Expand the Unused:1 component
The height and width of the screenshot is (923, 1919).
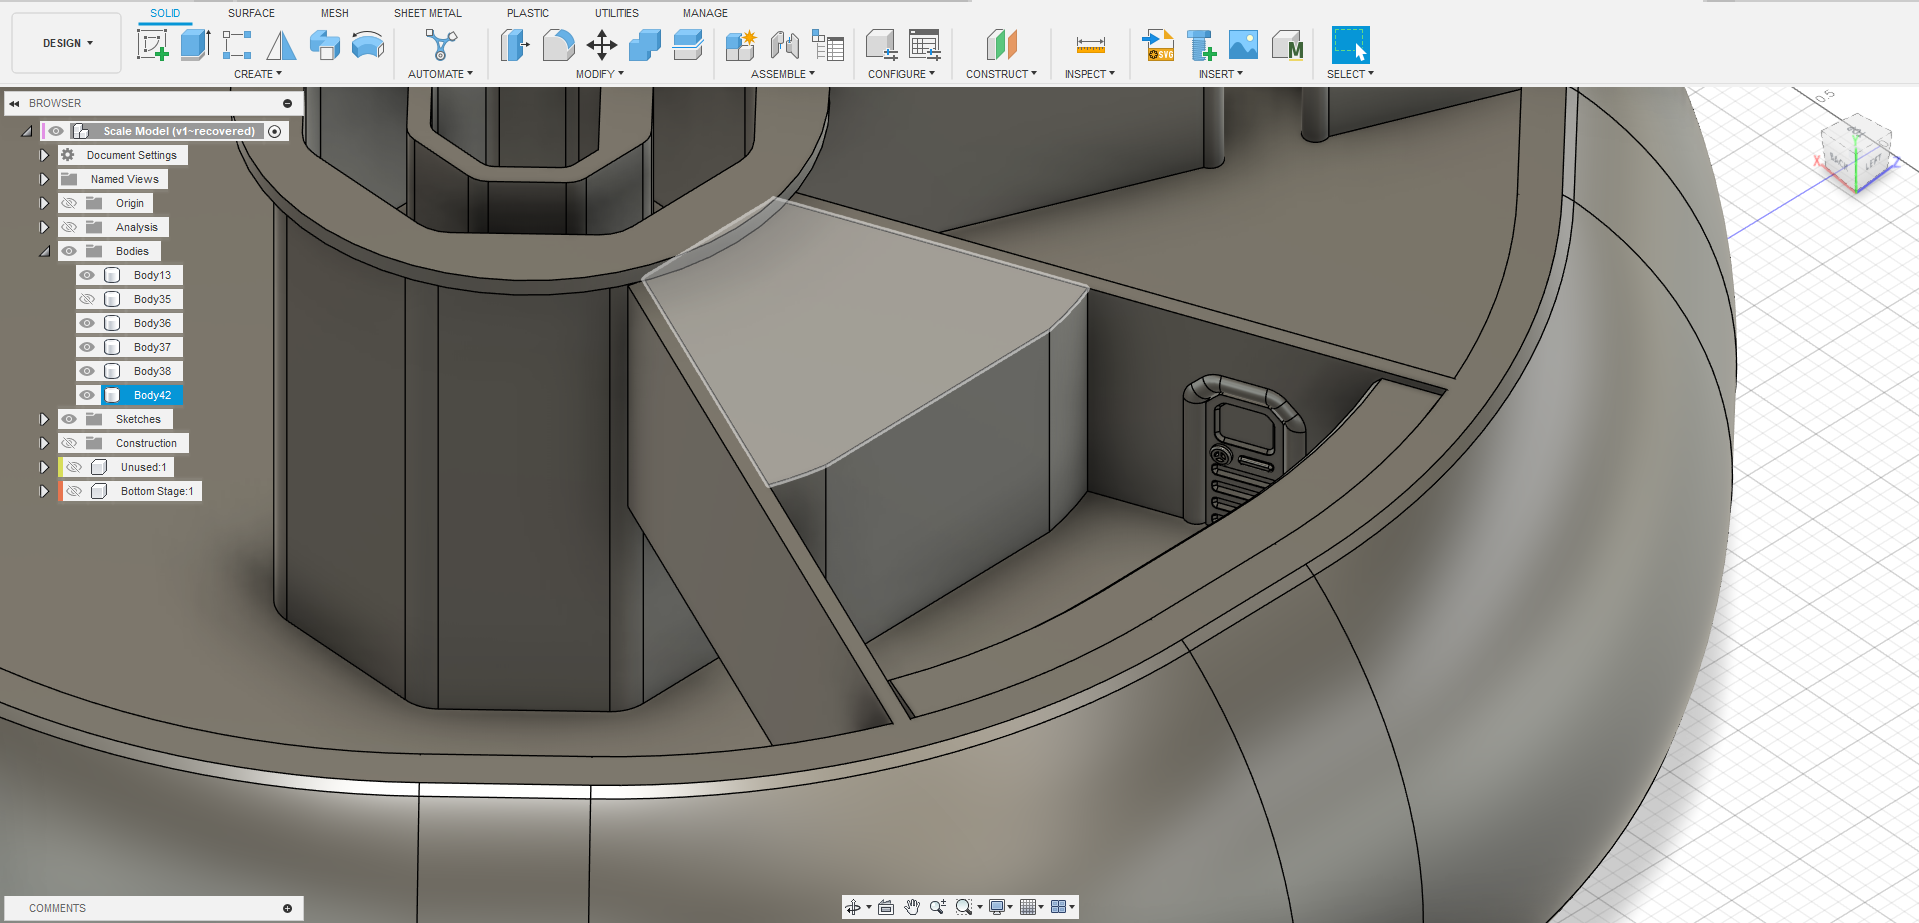[44, 467]
